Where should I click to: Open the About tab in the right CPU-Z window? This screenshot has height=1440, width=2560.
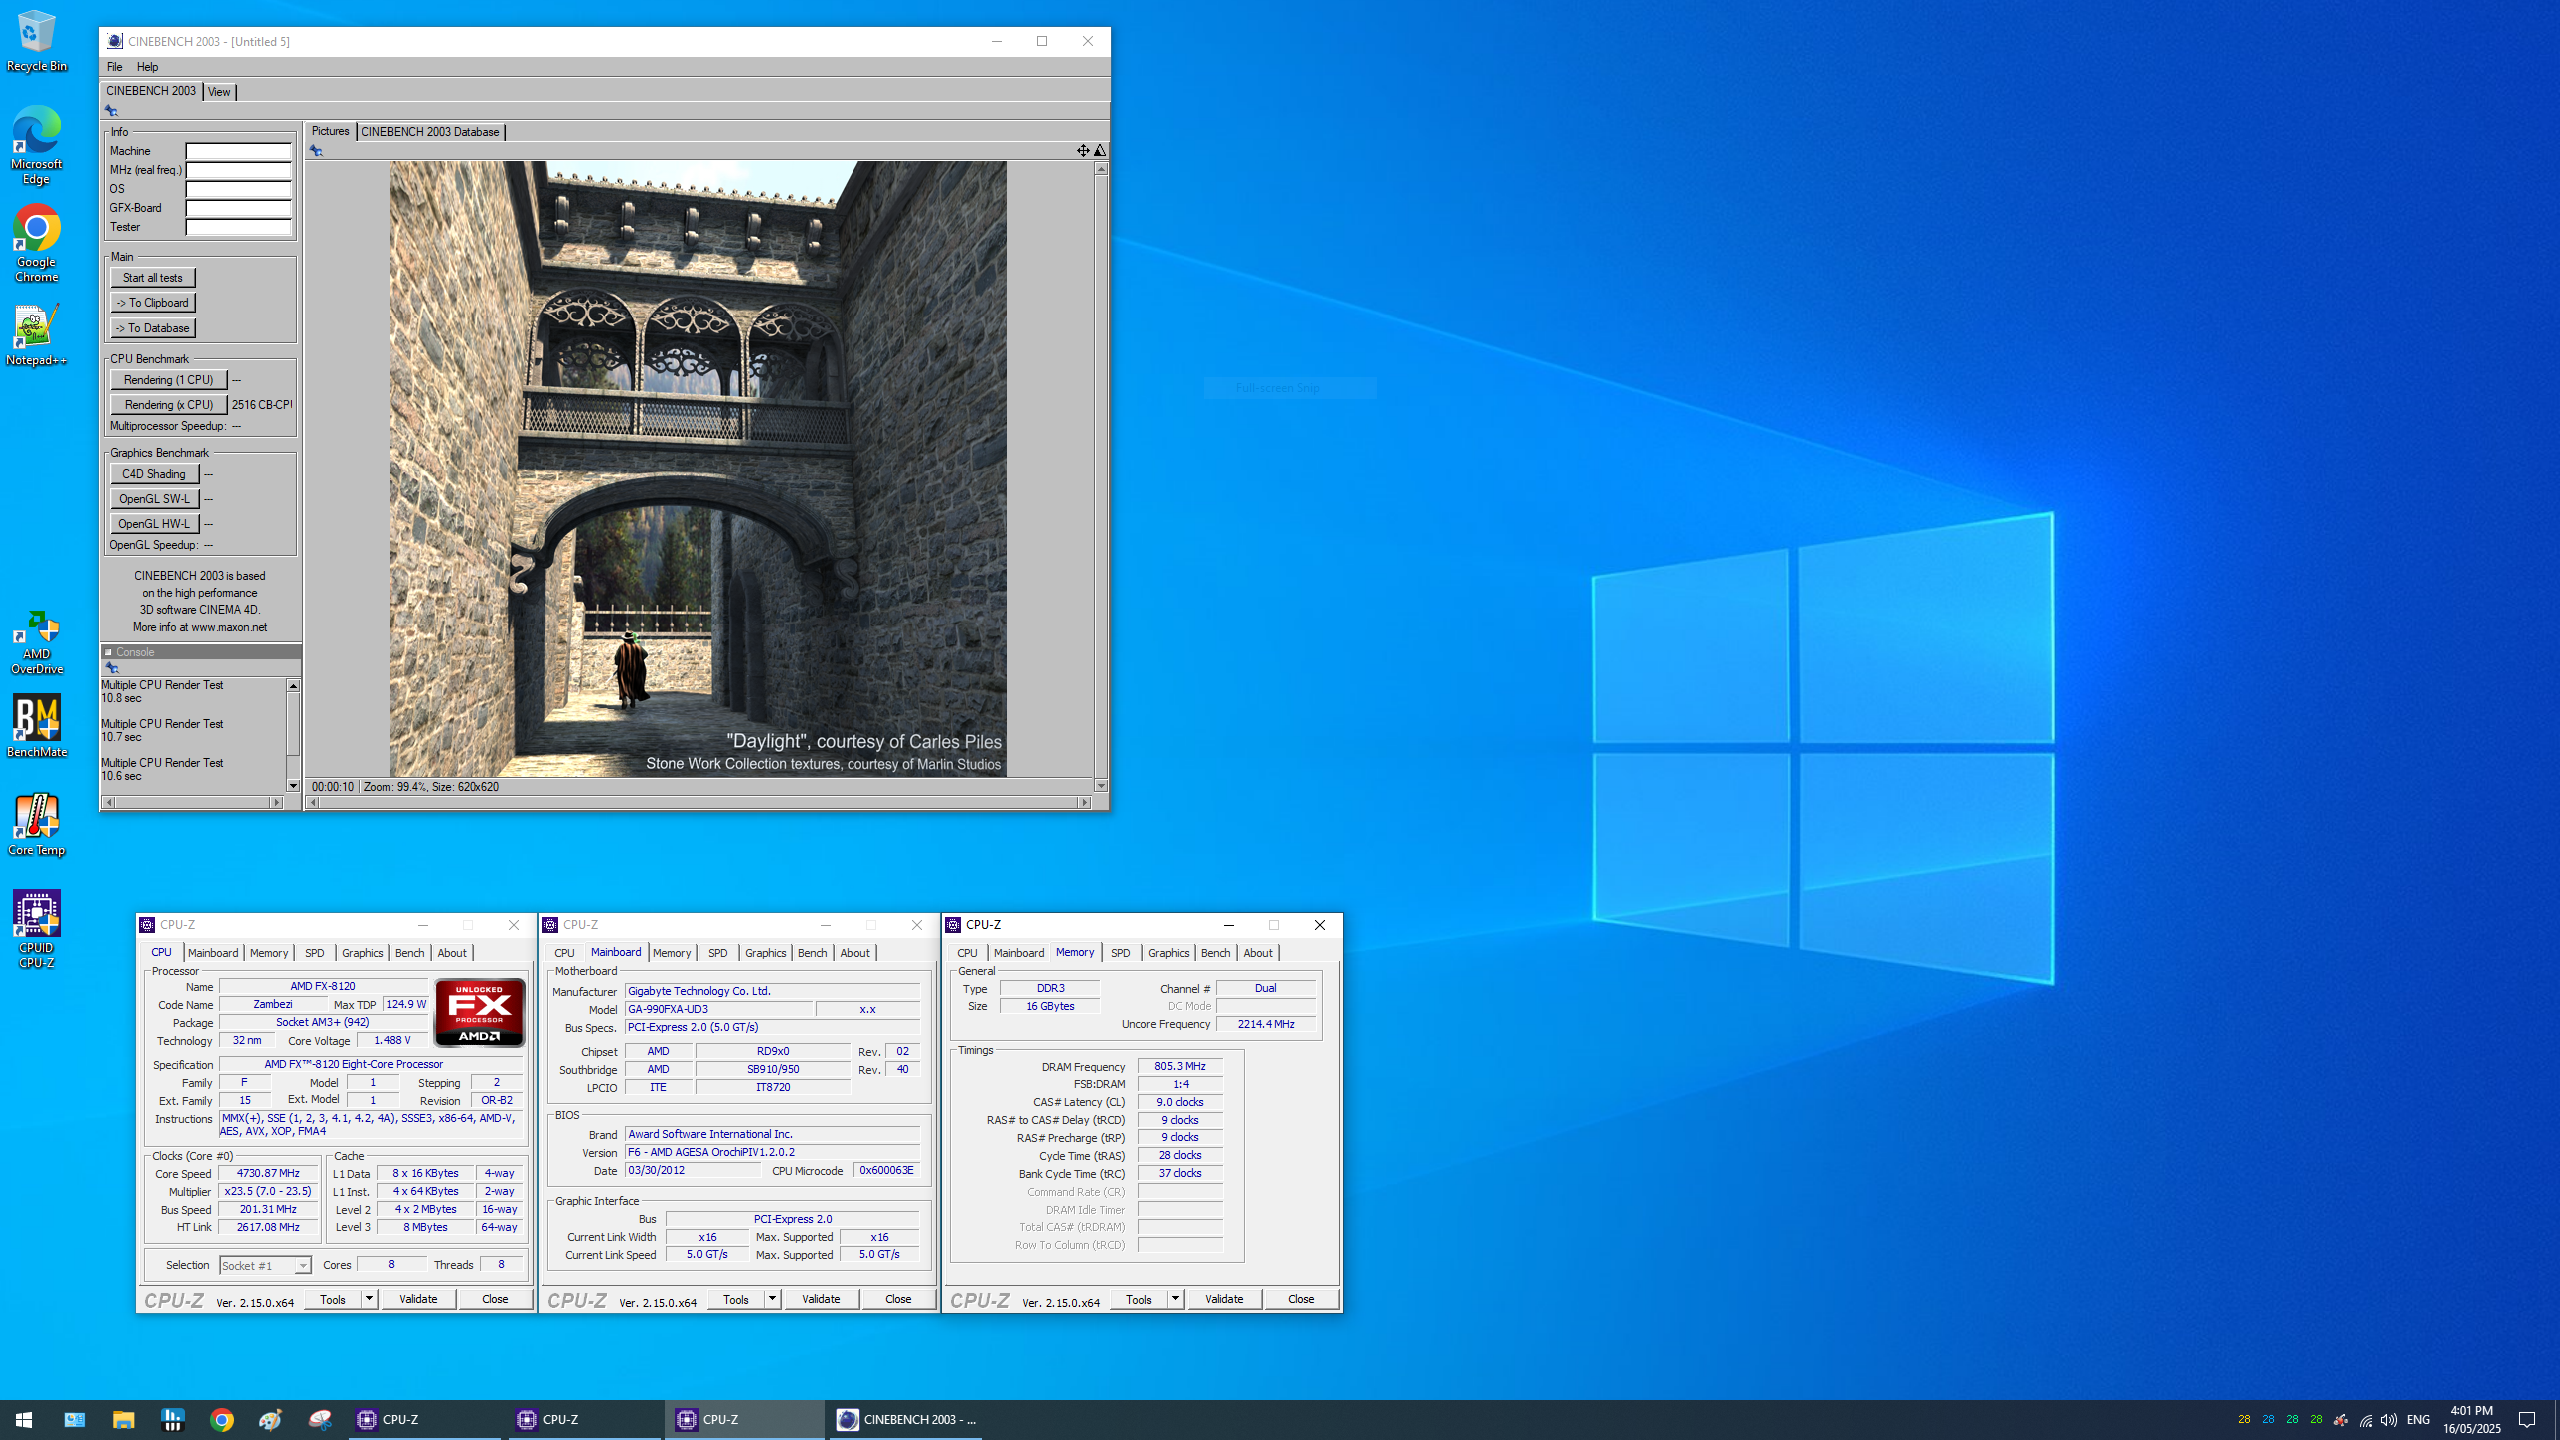(x=1257, y=953)
